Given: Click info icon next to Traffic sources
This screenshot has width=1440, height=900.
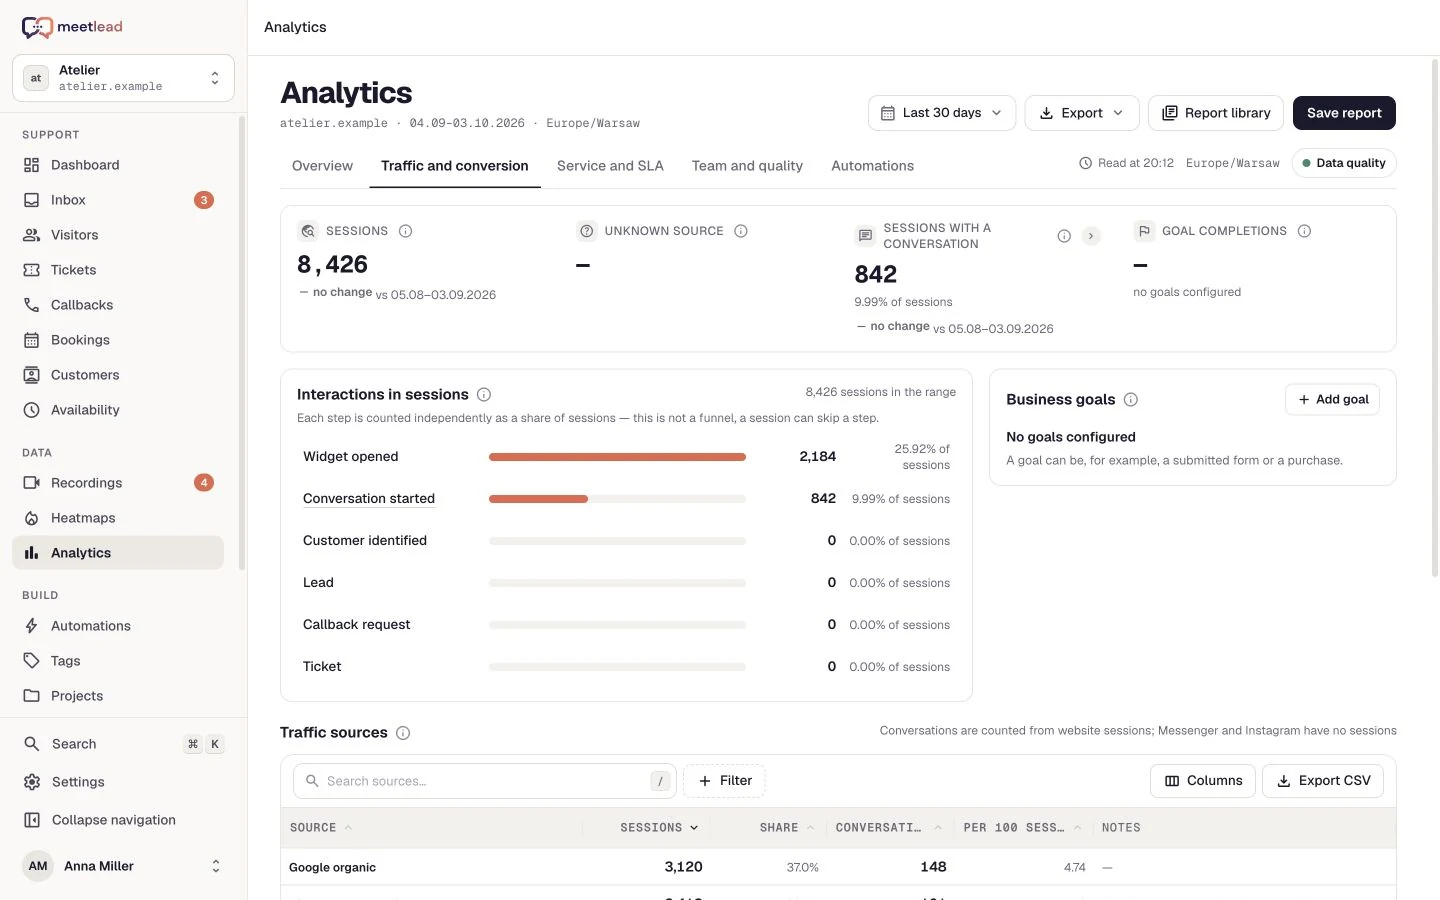Looking at the screenshot, I should (x=403, y=733).
